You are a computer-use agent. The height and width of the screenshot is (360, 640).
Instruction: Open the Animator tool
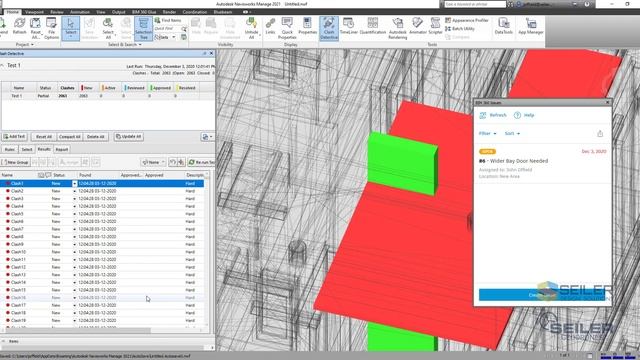point(418,26)
